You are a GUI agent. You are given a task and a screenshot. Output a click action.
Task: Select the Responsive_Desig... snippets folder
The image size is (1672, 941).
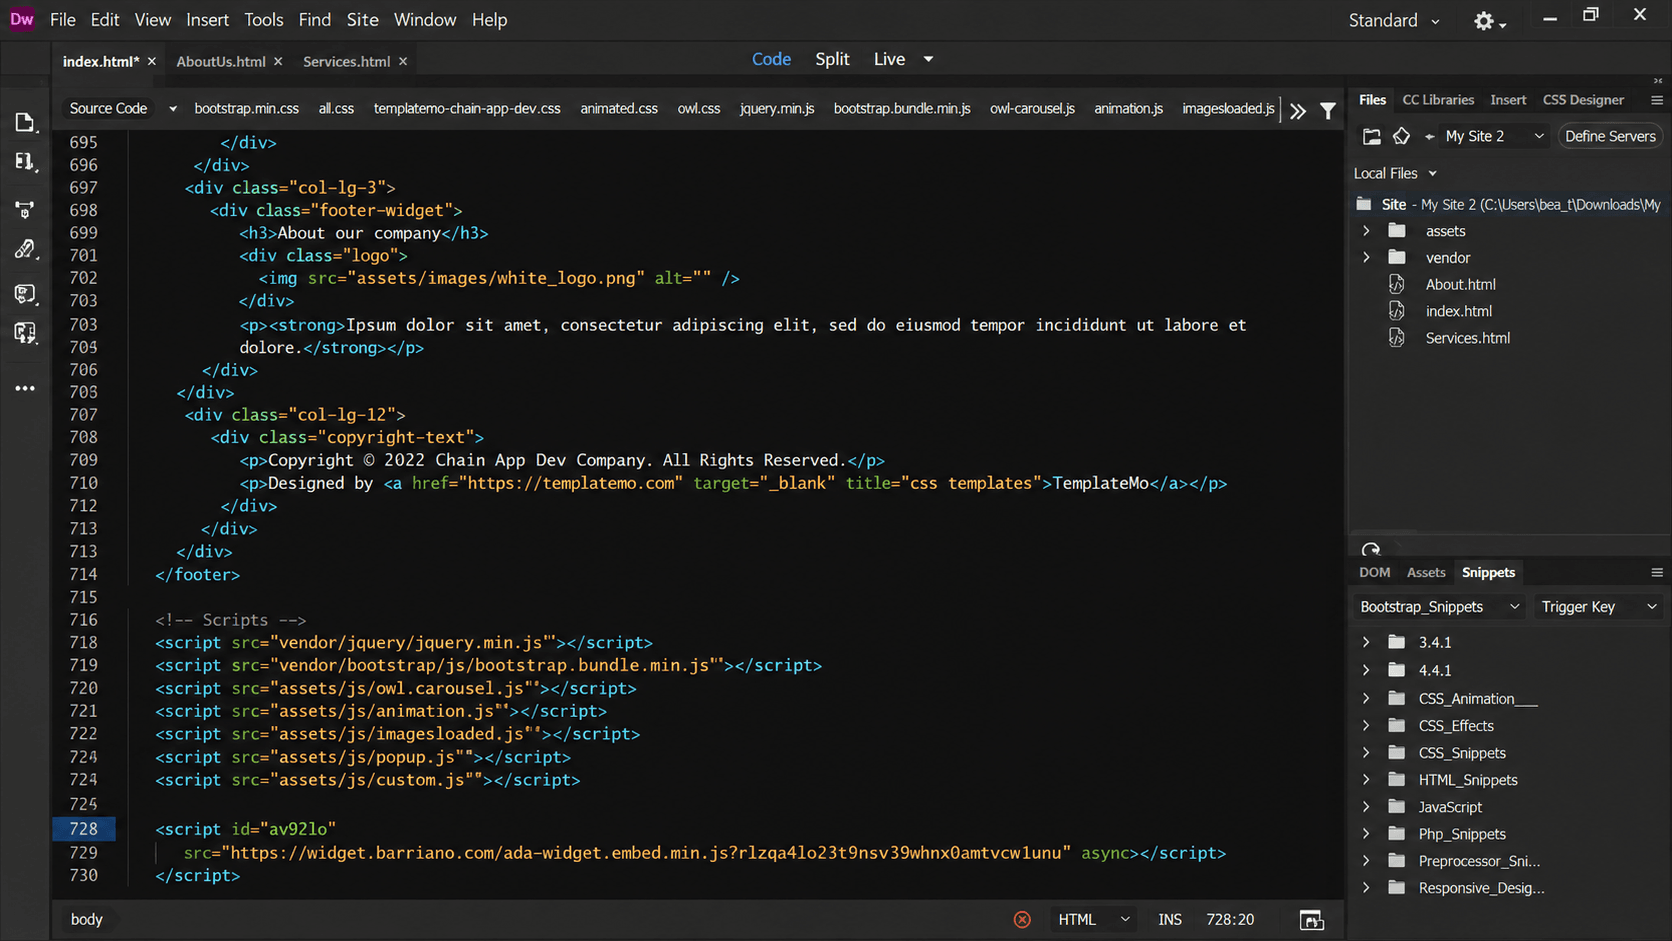click(x=1481, y=888)
